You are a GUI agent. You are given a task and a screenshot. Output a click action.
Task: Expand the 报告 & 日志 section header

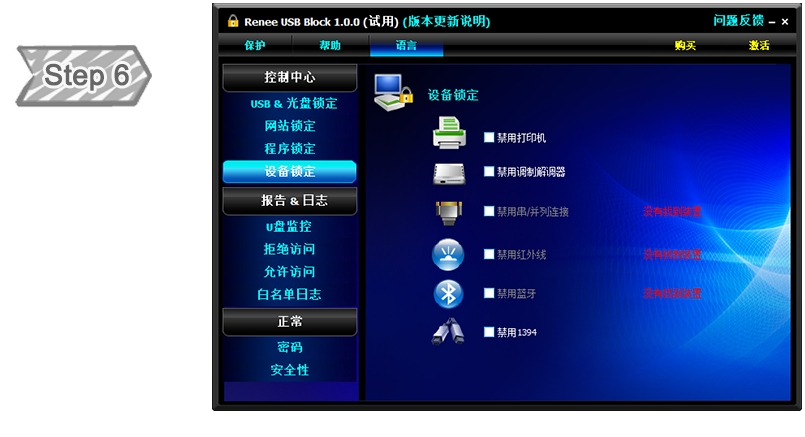click(x=290, y=201)
